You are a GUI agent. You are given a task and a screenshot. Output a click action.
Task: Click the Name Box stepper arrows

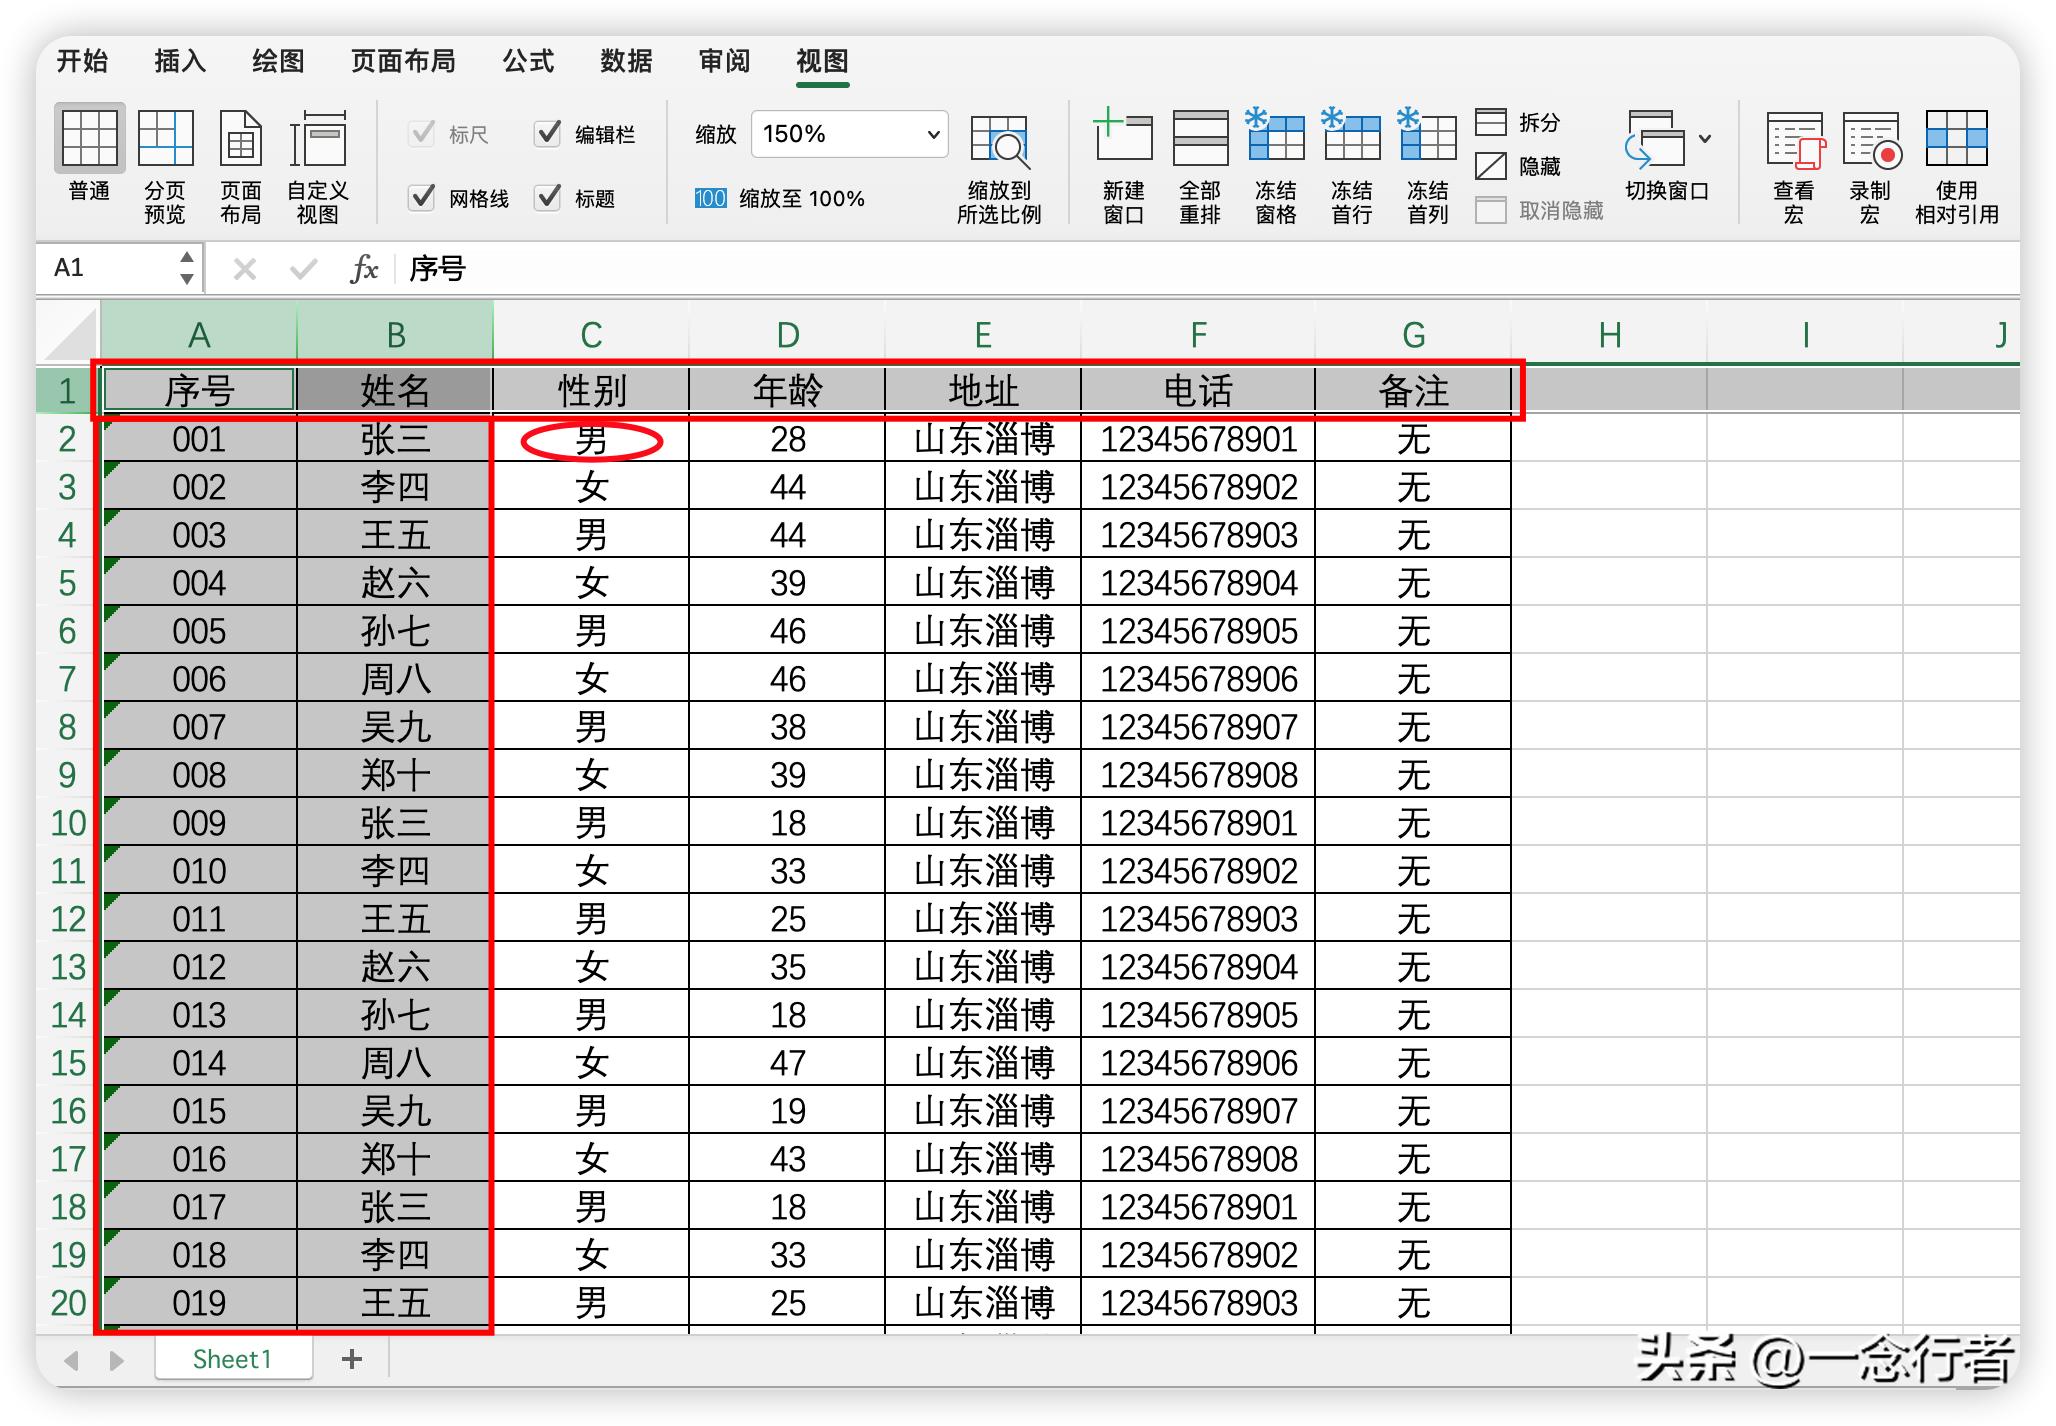coord(186,268)
